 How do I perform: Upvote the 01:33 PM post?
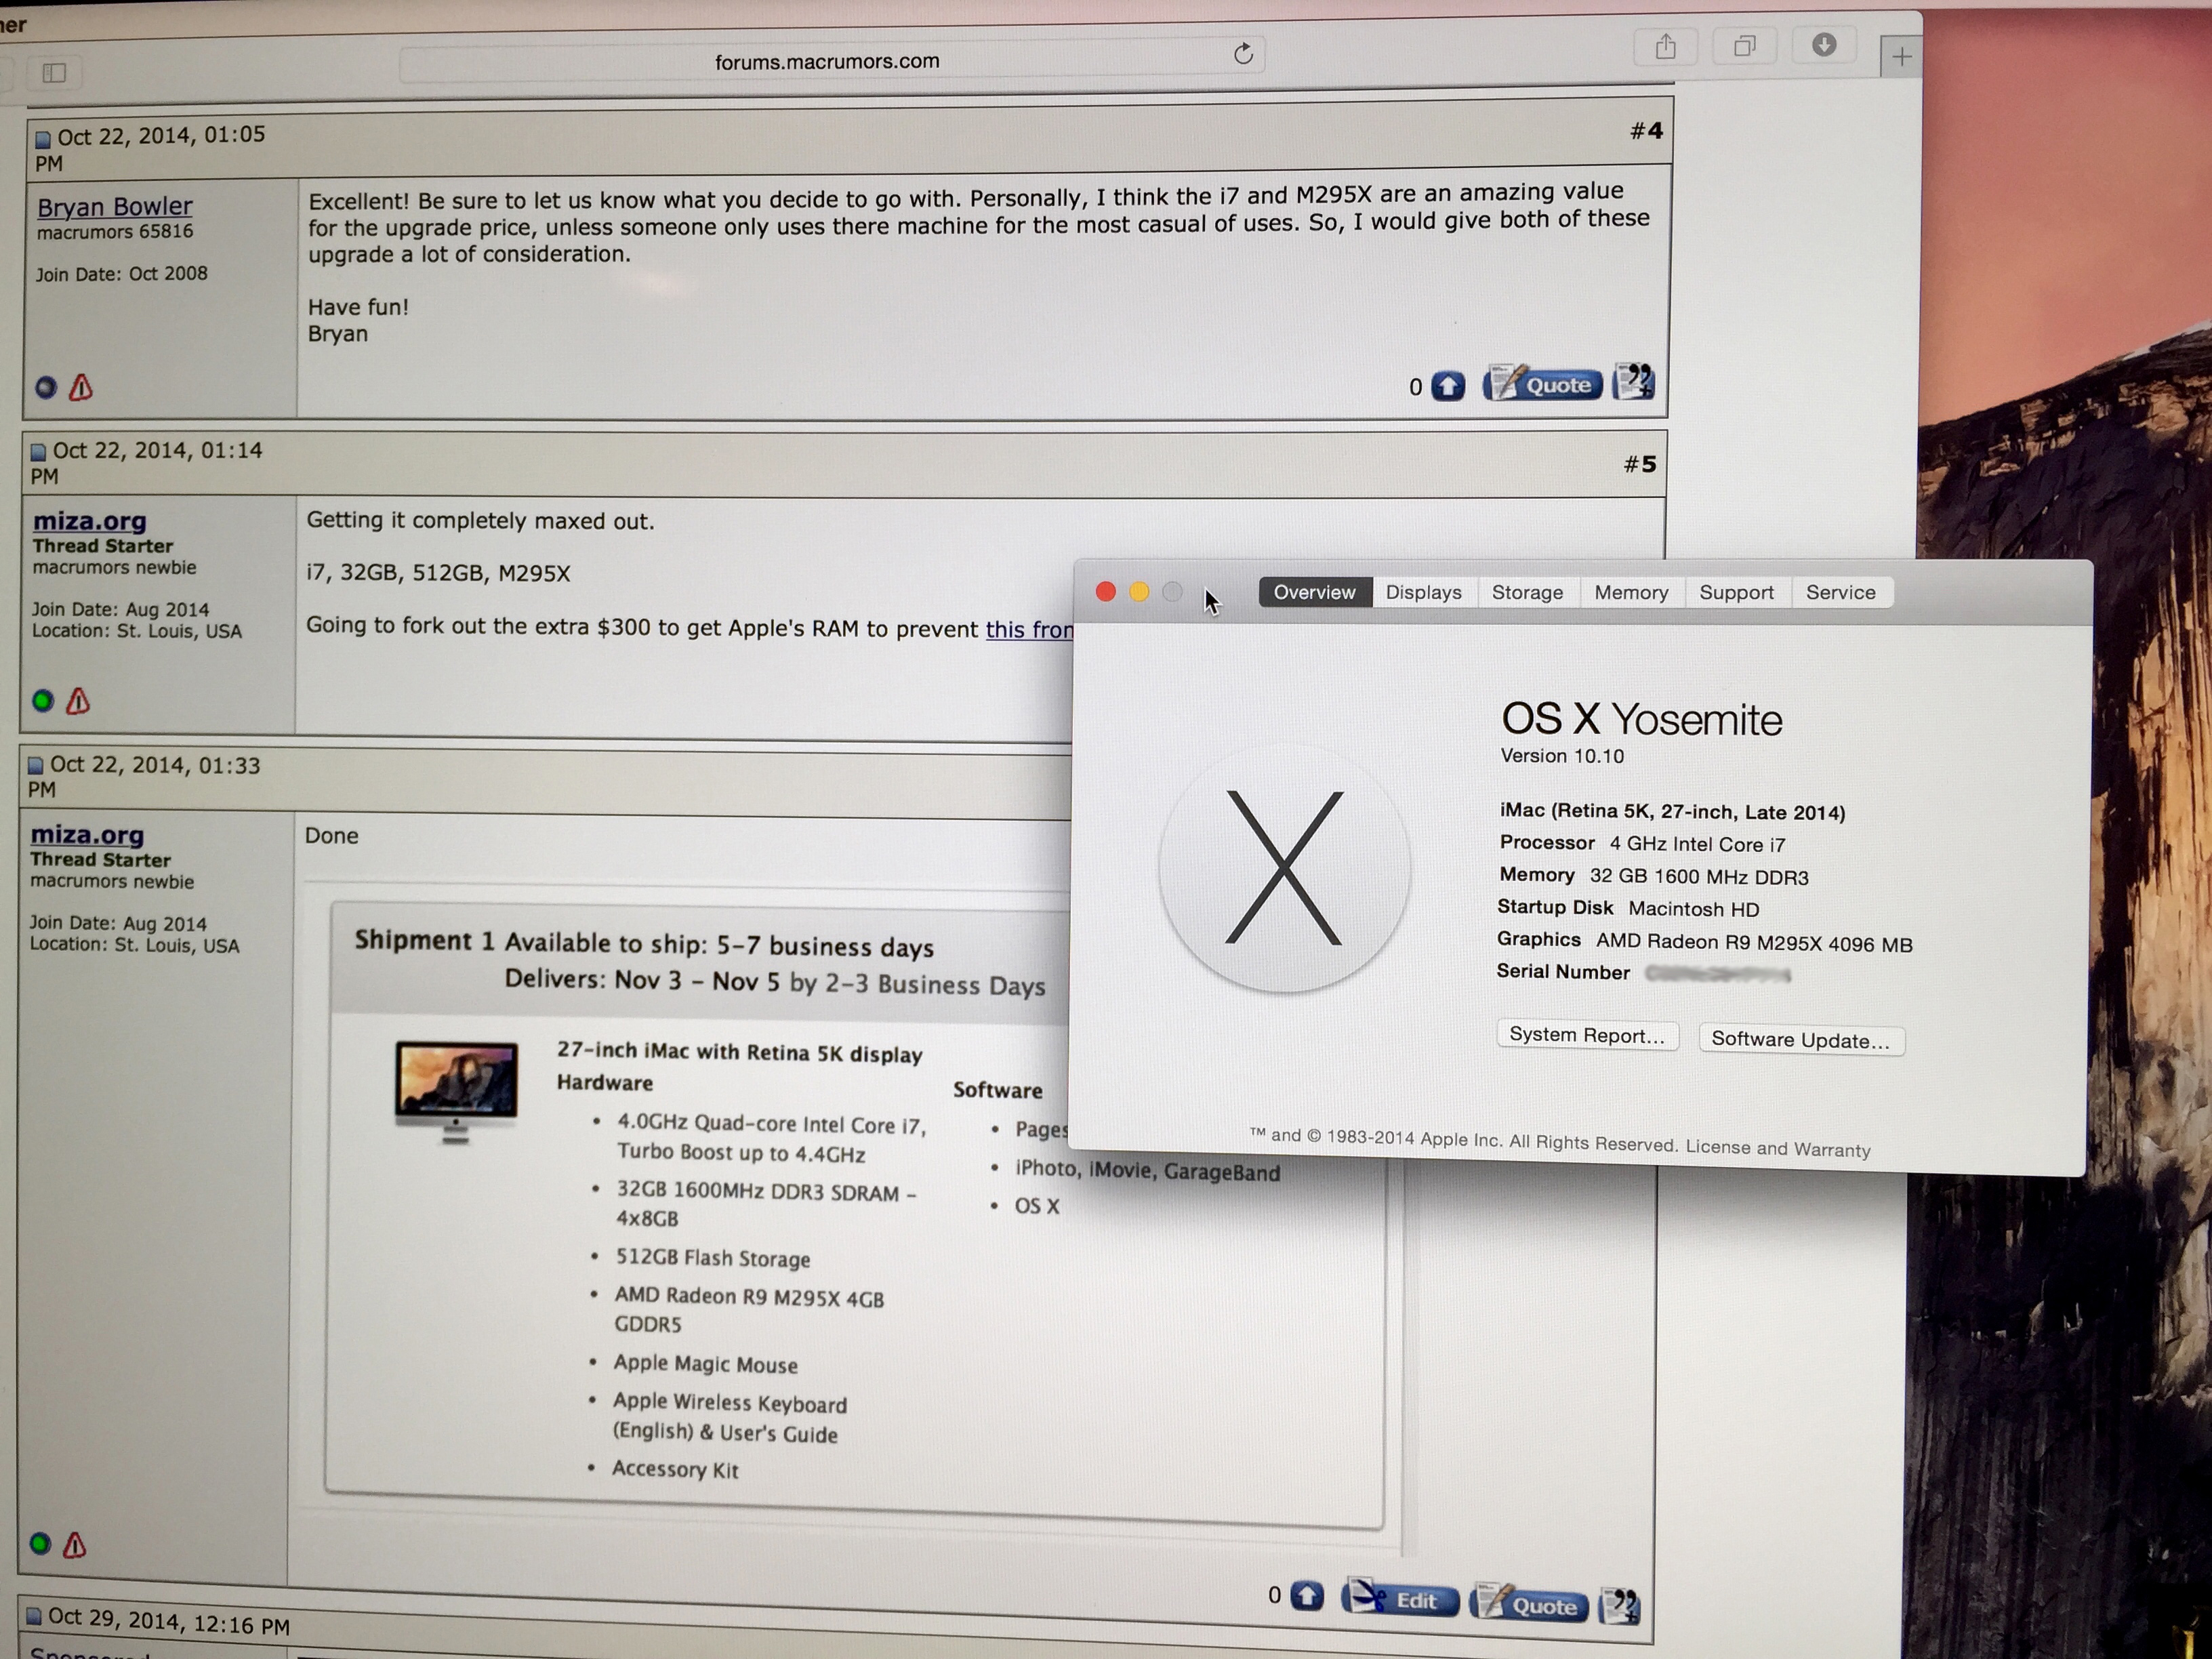pyautogui.click(x=1307, y=1595)
